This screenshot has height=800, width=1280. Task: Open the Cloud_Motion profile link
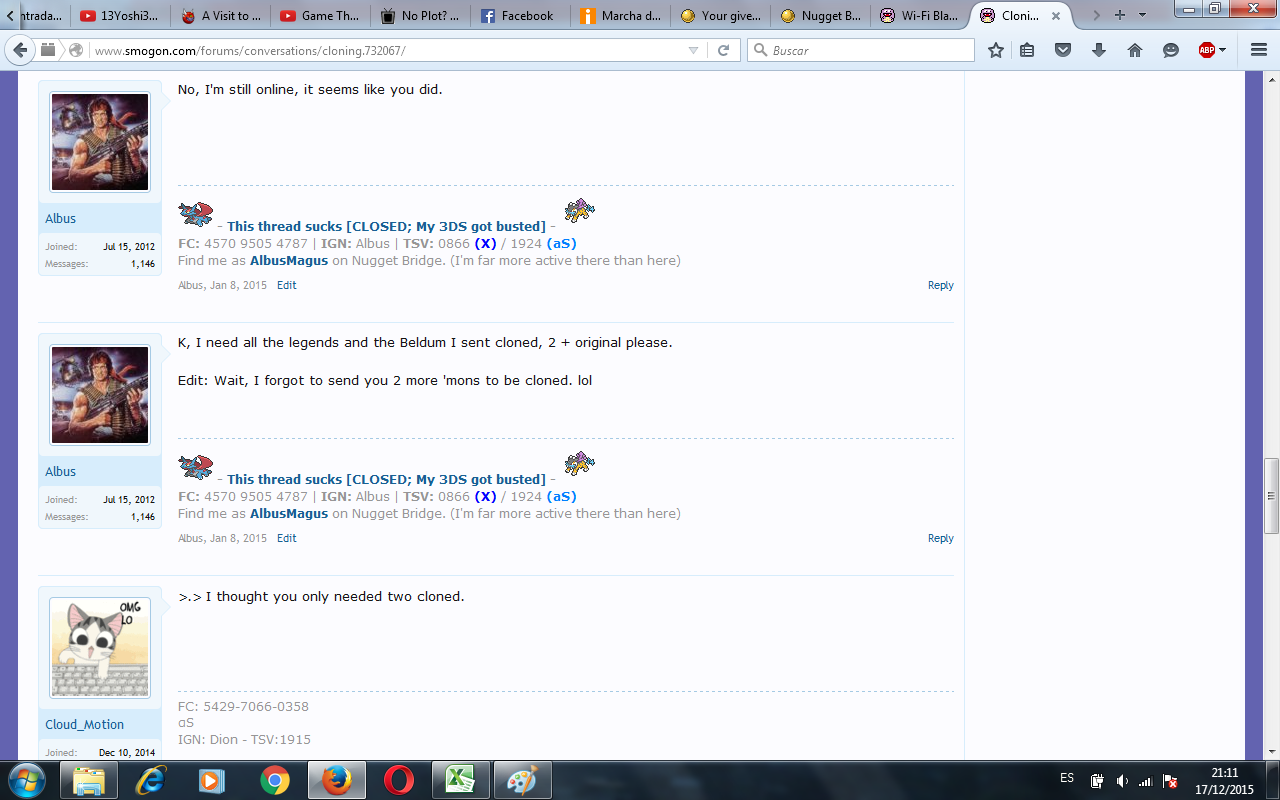[85, 725]
